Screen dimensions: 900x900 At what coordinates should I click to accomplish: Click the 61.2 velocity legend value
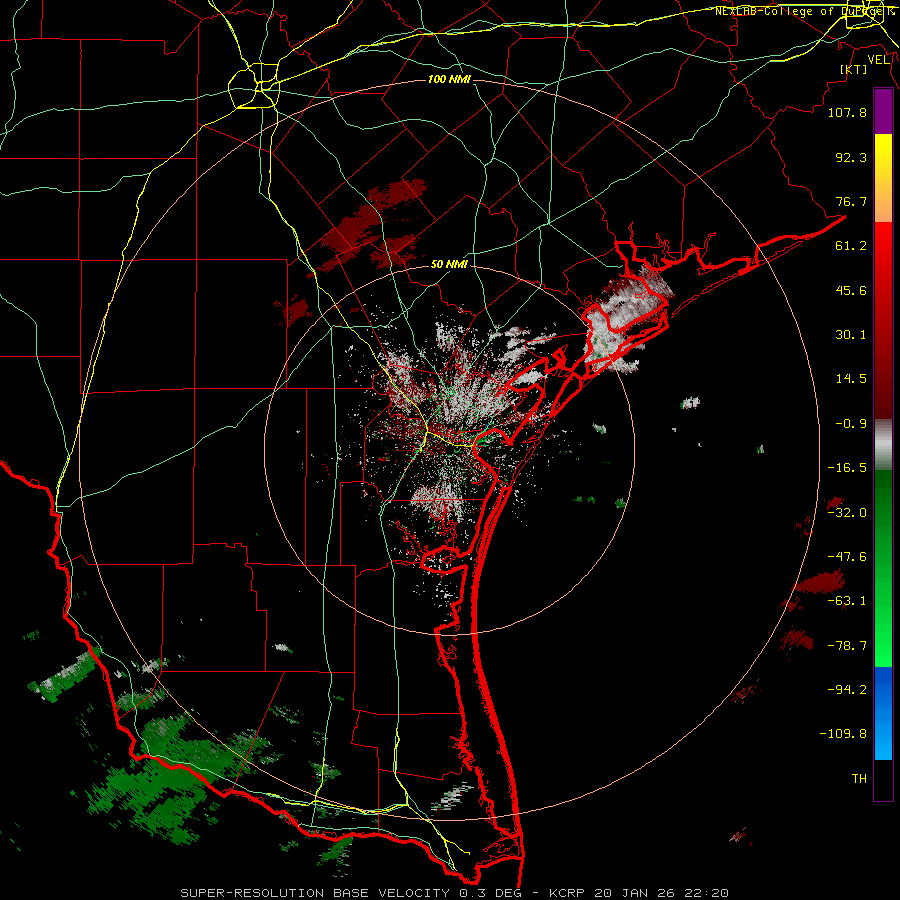(851, 246)
